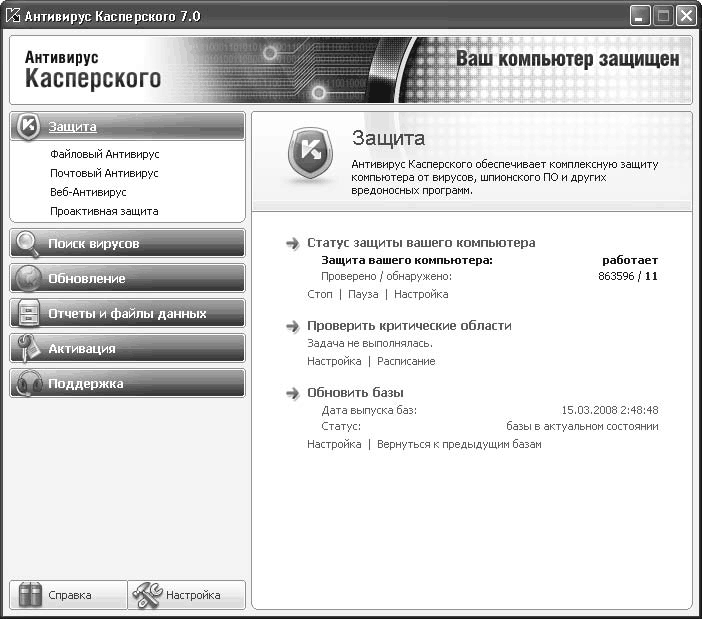
Task: Click the globe icon for Обновление
Action: click(x=28, y=278)
